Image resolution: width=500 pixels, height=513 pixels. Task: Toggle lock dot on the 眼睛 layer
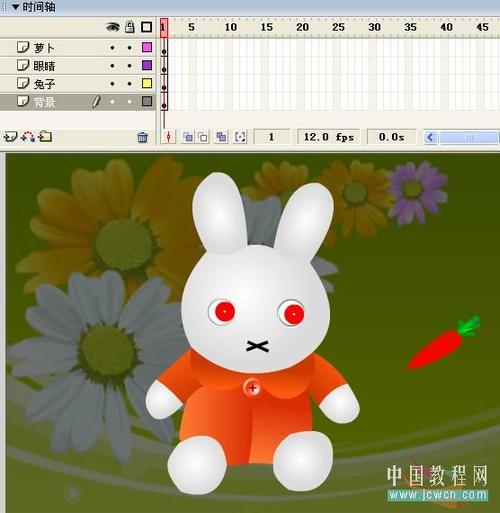(129, 66)
